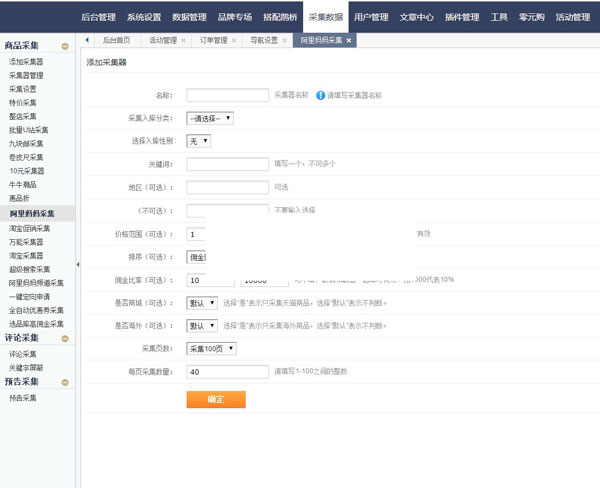Open the 采集页数 dropdown
This screenshot has width=600, height=488.
pos(211,349)
